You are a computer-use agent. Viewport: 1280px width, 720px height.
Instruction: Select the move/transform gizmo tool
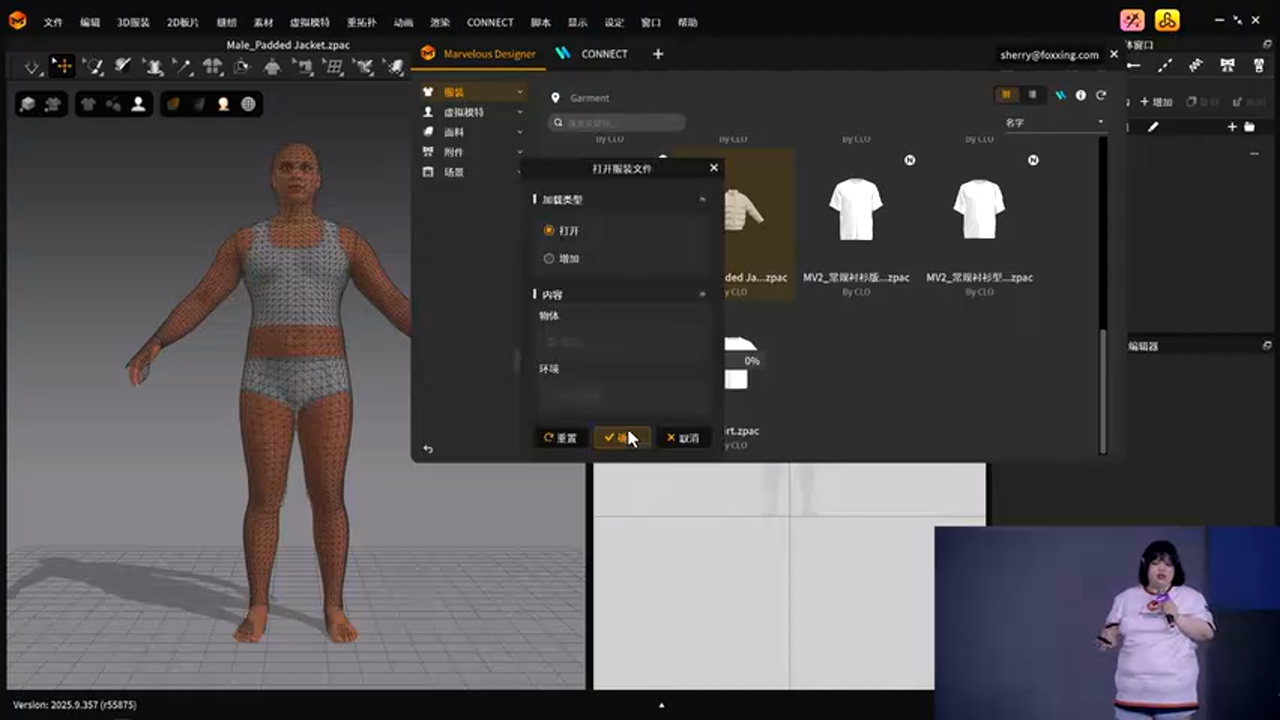(62, 66)
